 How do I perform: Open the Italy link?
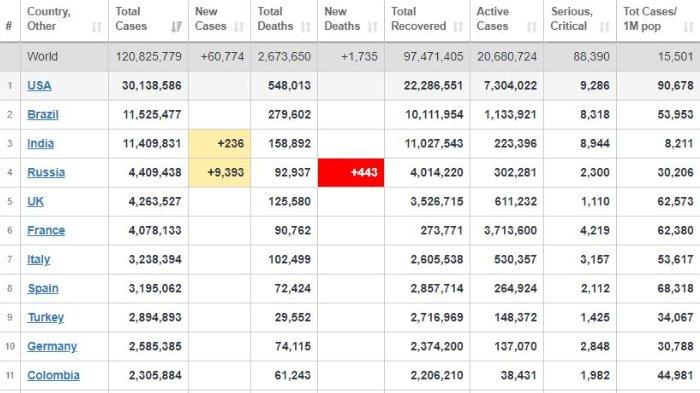[38, 260]
